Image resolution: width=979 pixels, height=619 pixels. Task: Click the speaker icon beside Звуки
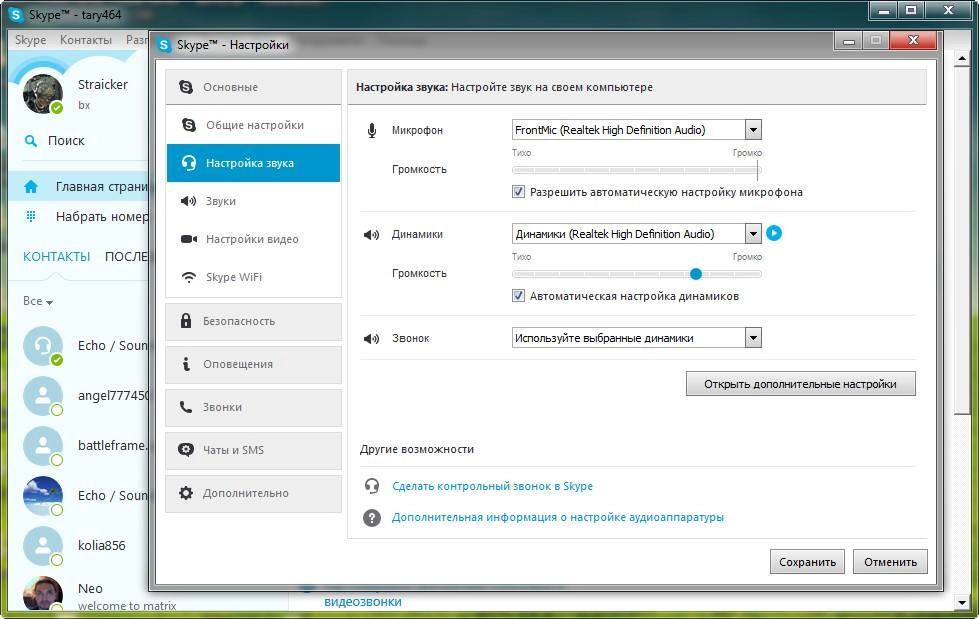coord(189,201)
